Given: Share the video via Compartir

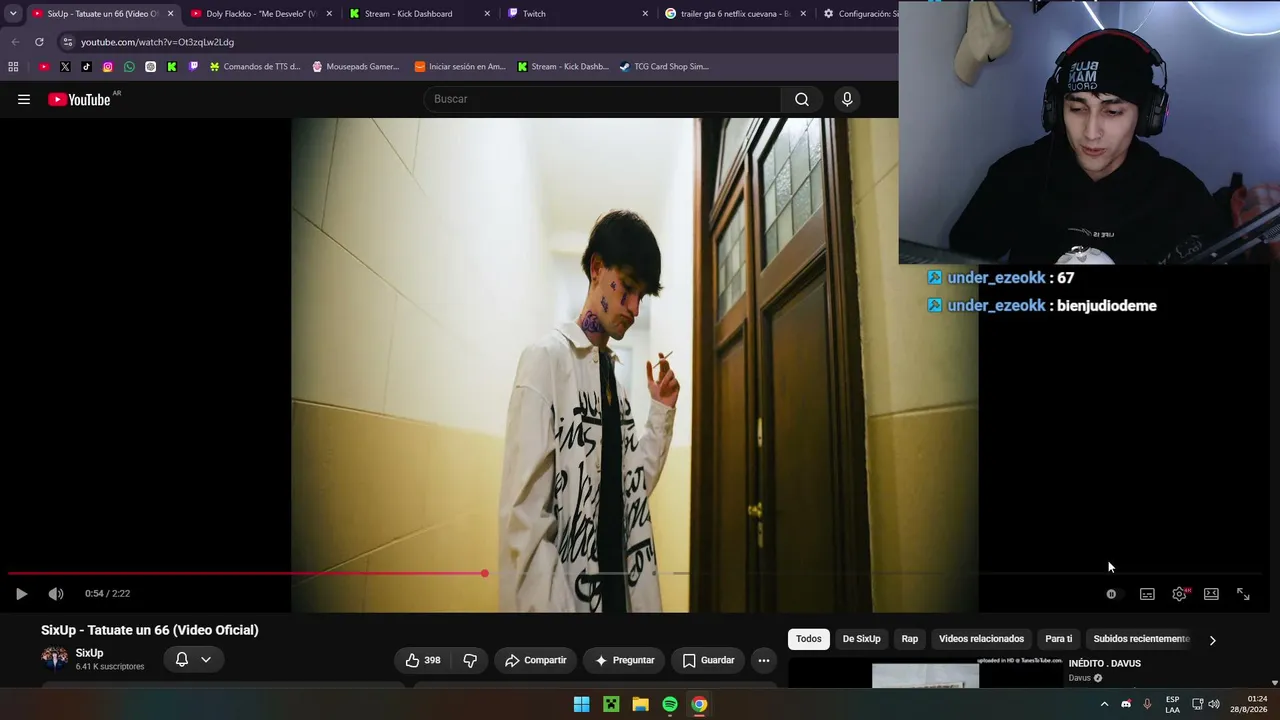Looking at the screenshot, I should pyautogui.click(x=535, y=660).
